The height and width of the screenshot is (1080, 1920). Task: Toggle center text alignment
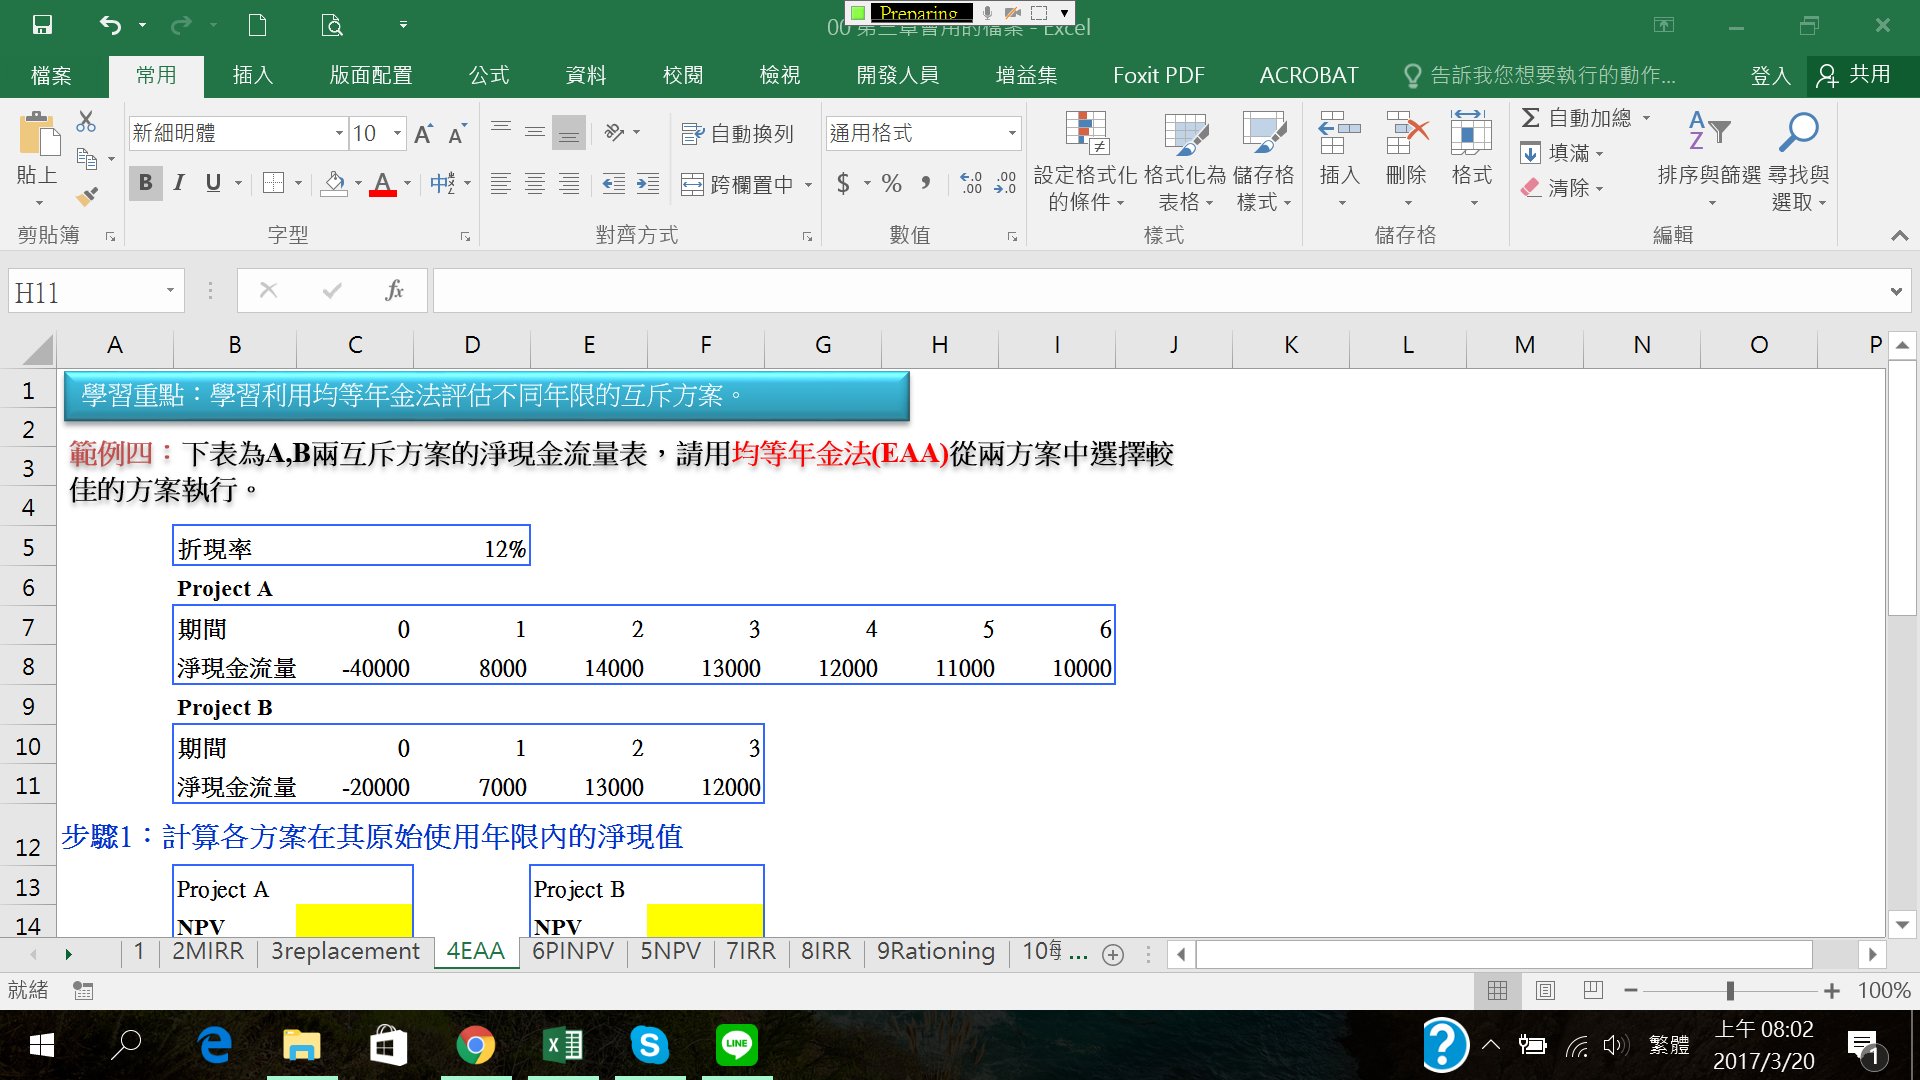pyautogui.click(x=535, y=184)
